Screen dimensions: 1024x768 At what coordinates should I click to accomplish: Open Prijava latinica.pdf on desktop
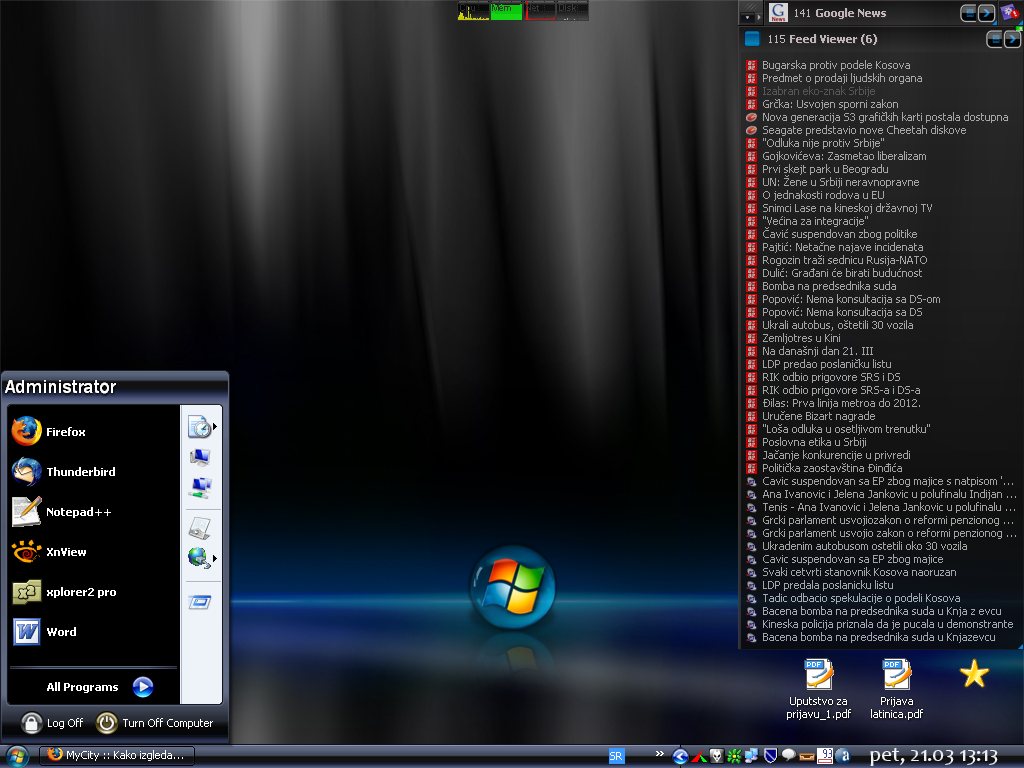coord(895,676)
